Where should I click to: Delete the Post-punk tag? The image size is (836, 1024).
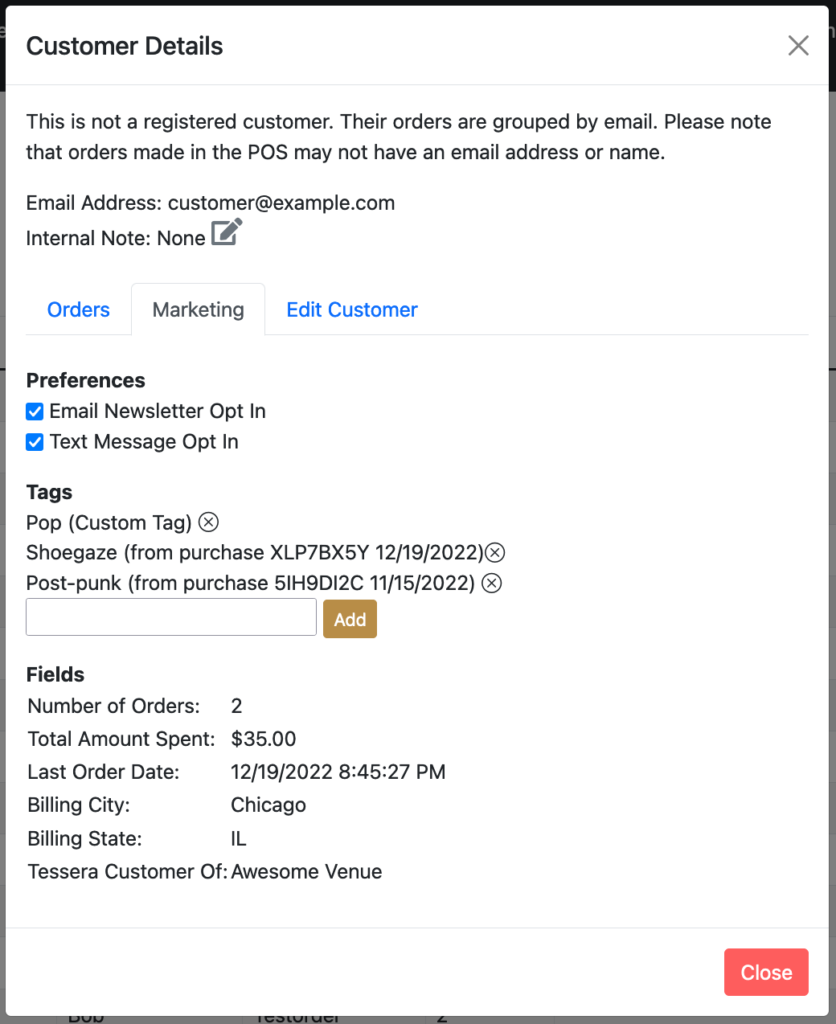(x=492, y=583)
